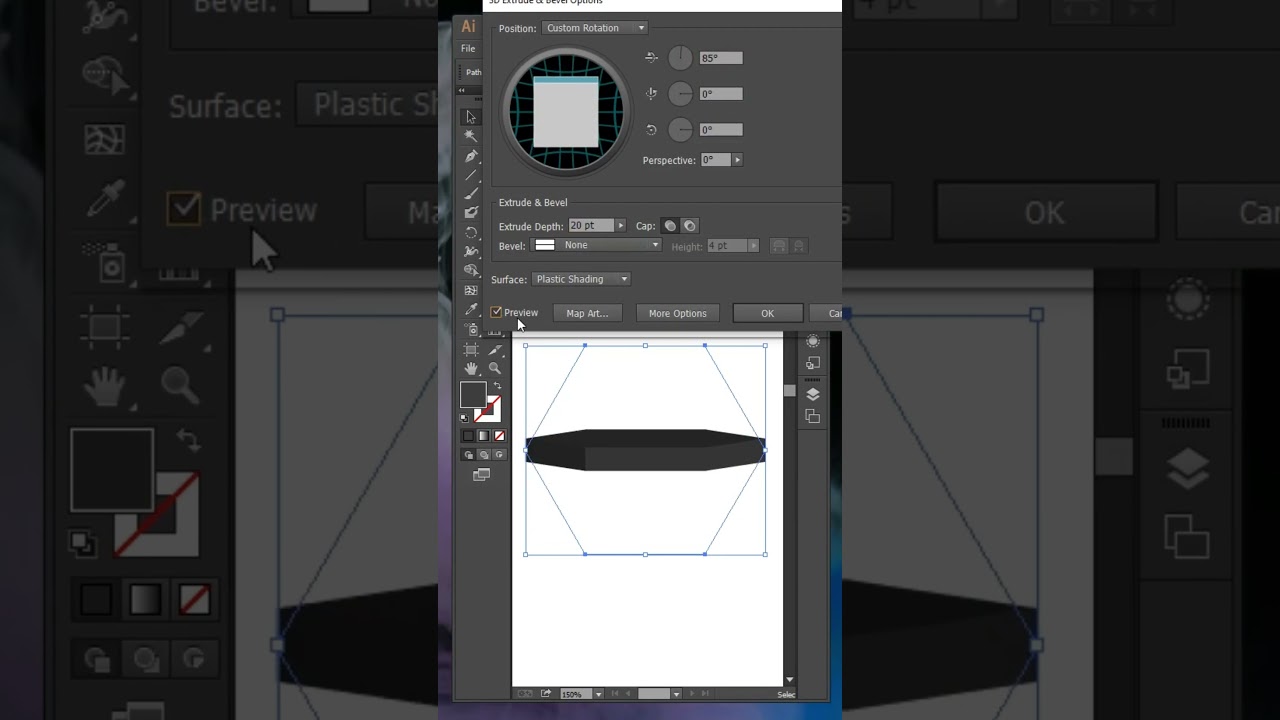1280x720 pixels.
Task: Select the Hand tool
Action: pos(471,368)
